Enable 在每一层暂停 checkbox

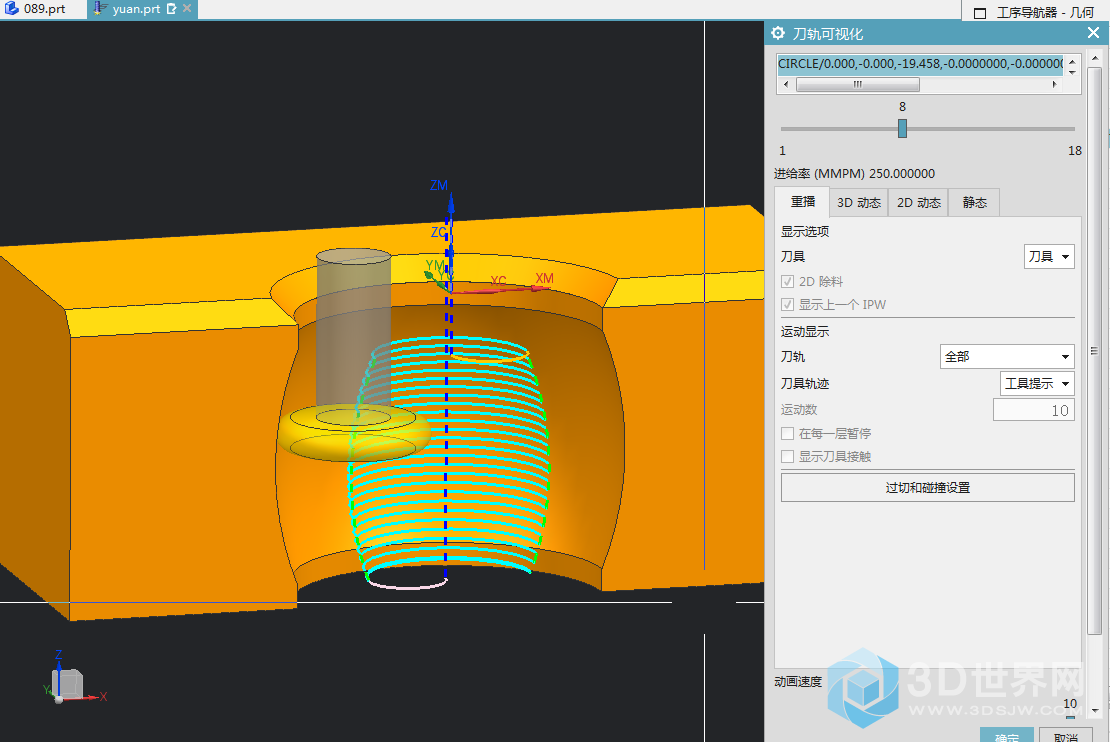tap(787, 433)
